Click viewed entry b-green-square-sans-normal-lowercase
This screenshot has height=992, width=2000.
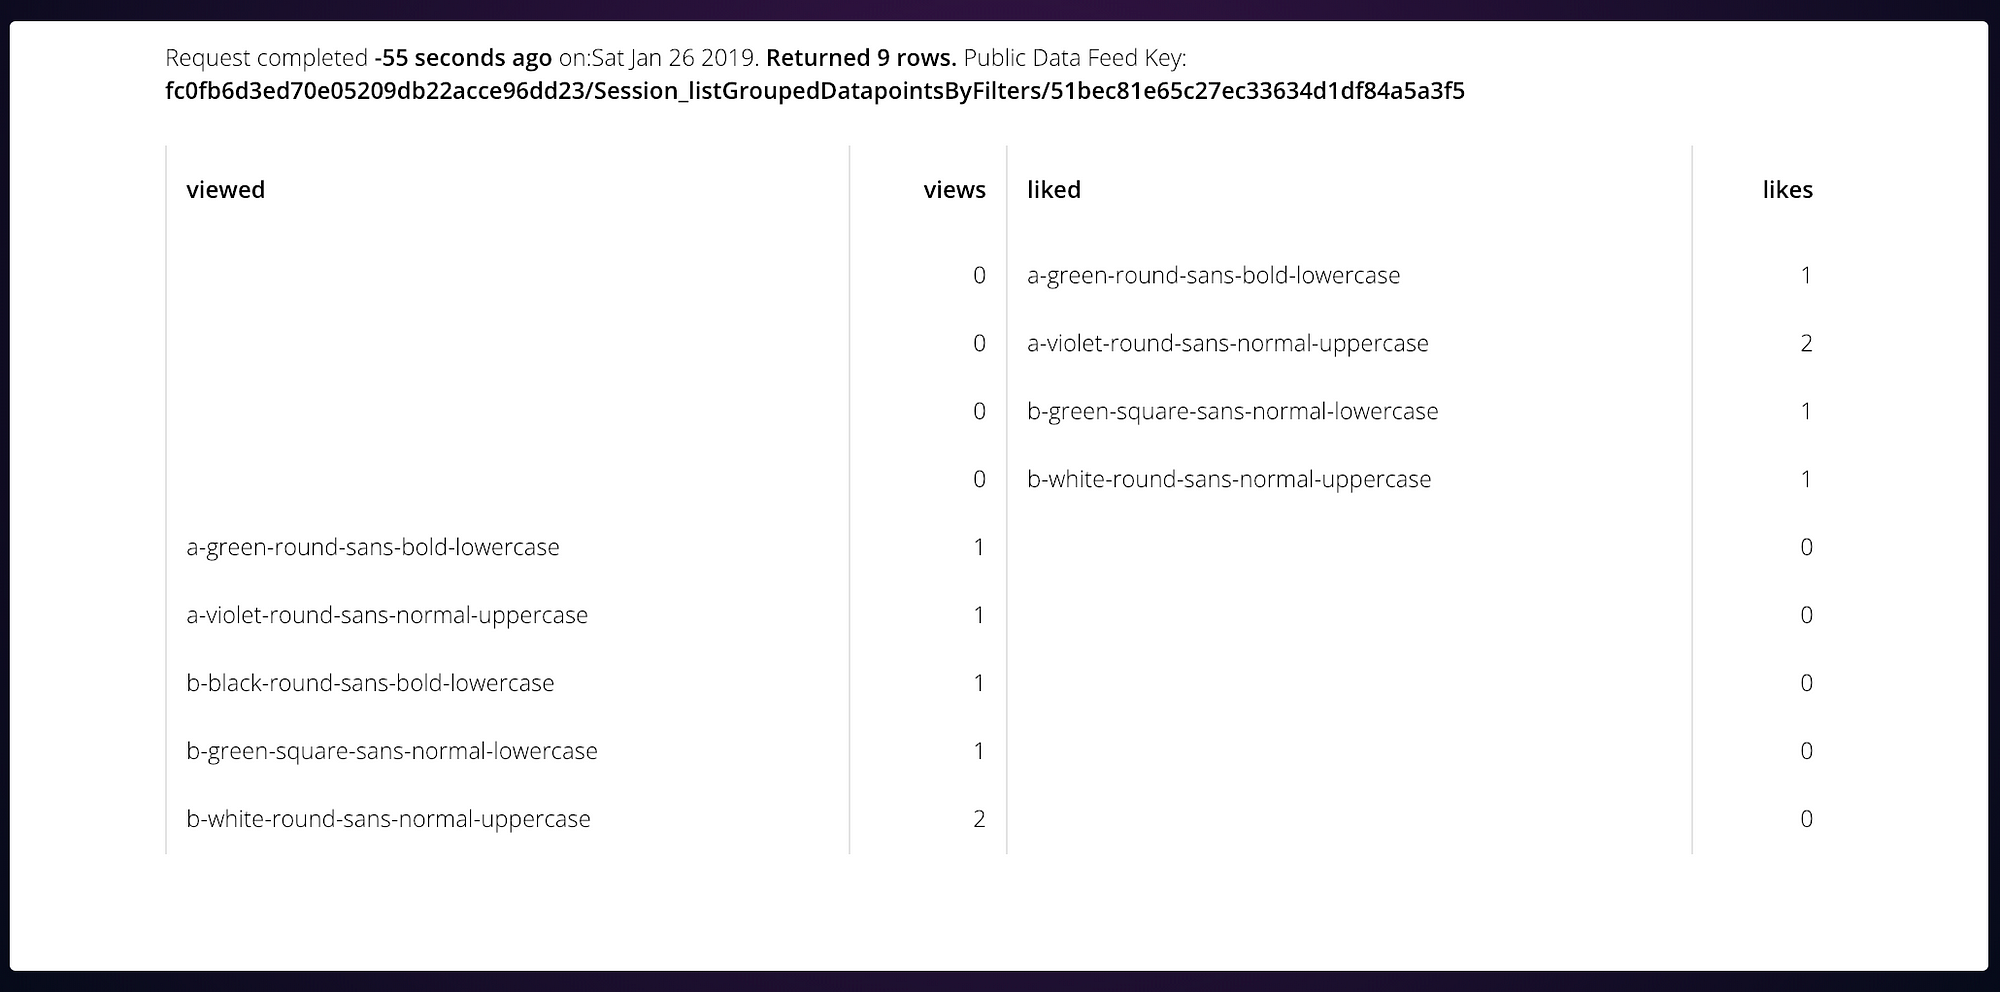(392, 751)
